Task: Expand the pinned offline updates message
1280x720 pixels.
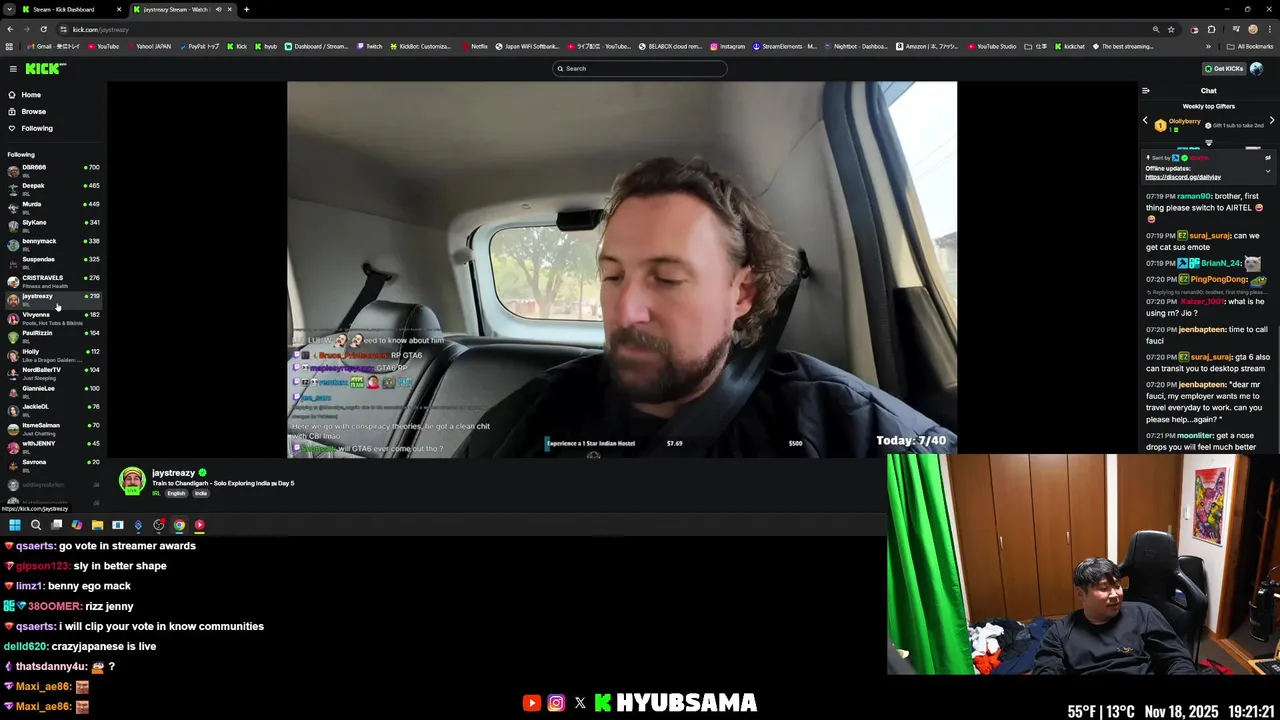Action: pos(1268,171)
